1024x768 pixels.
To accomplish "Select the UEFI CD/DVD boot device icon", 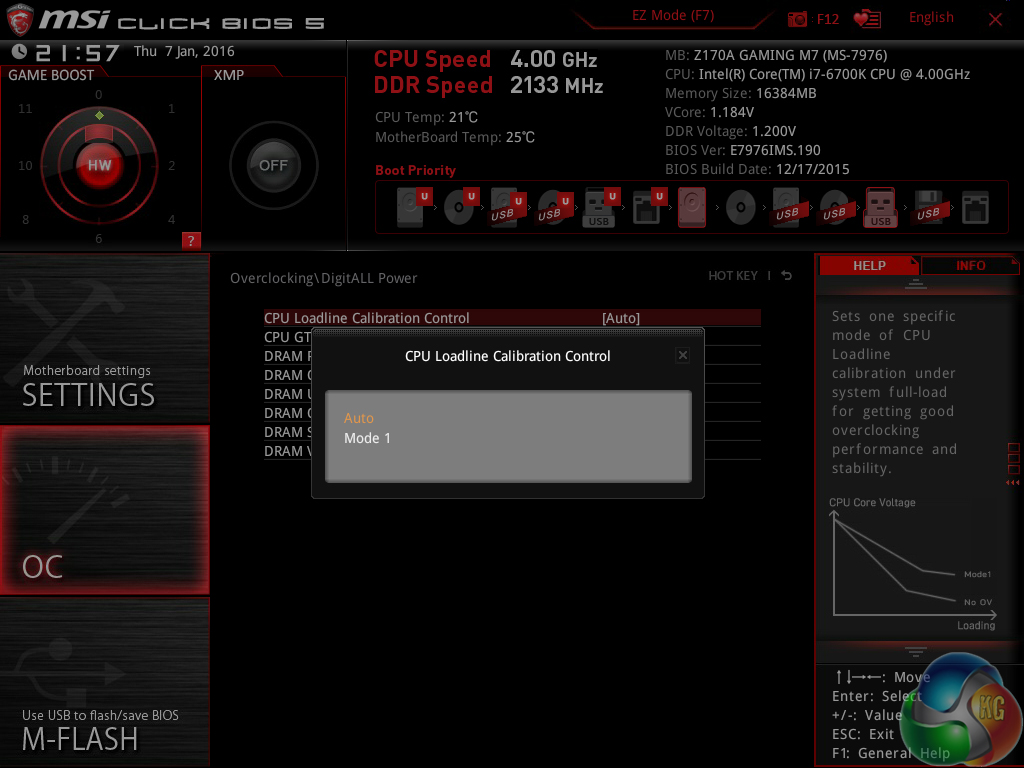I will tap(460, 207).
